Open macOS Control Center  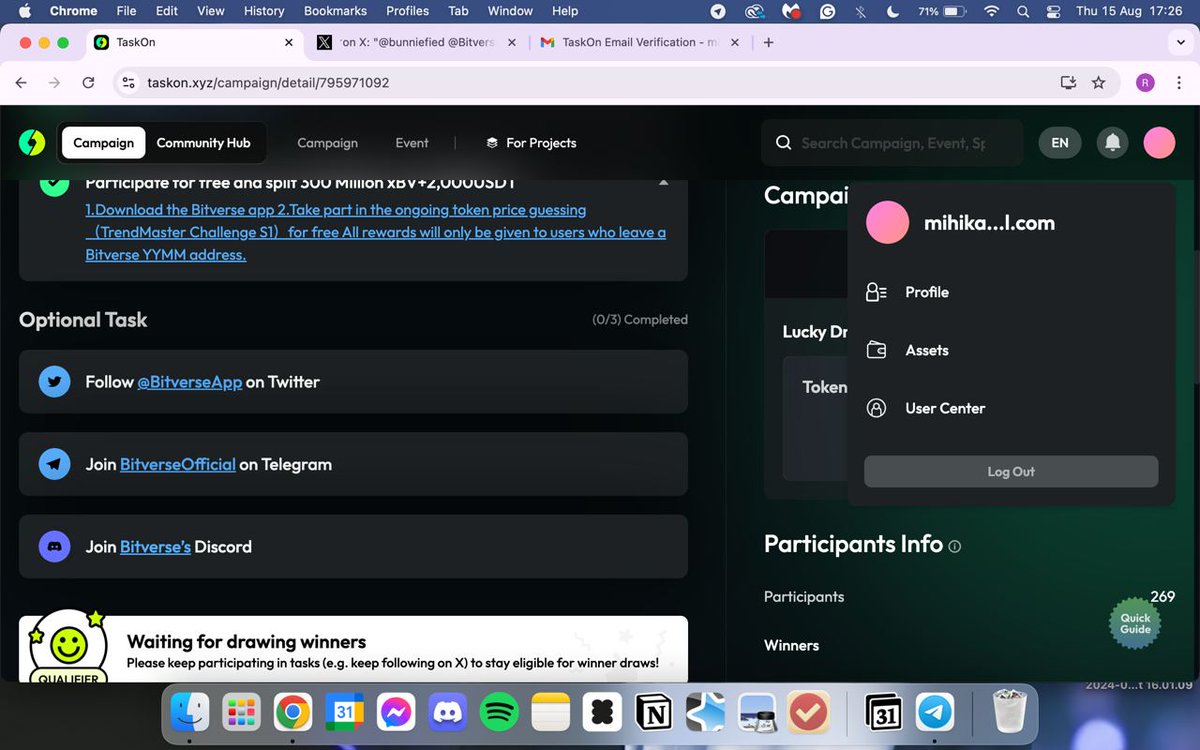click(1052, 11)
